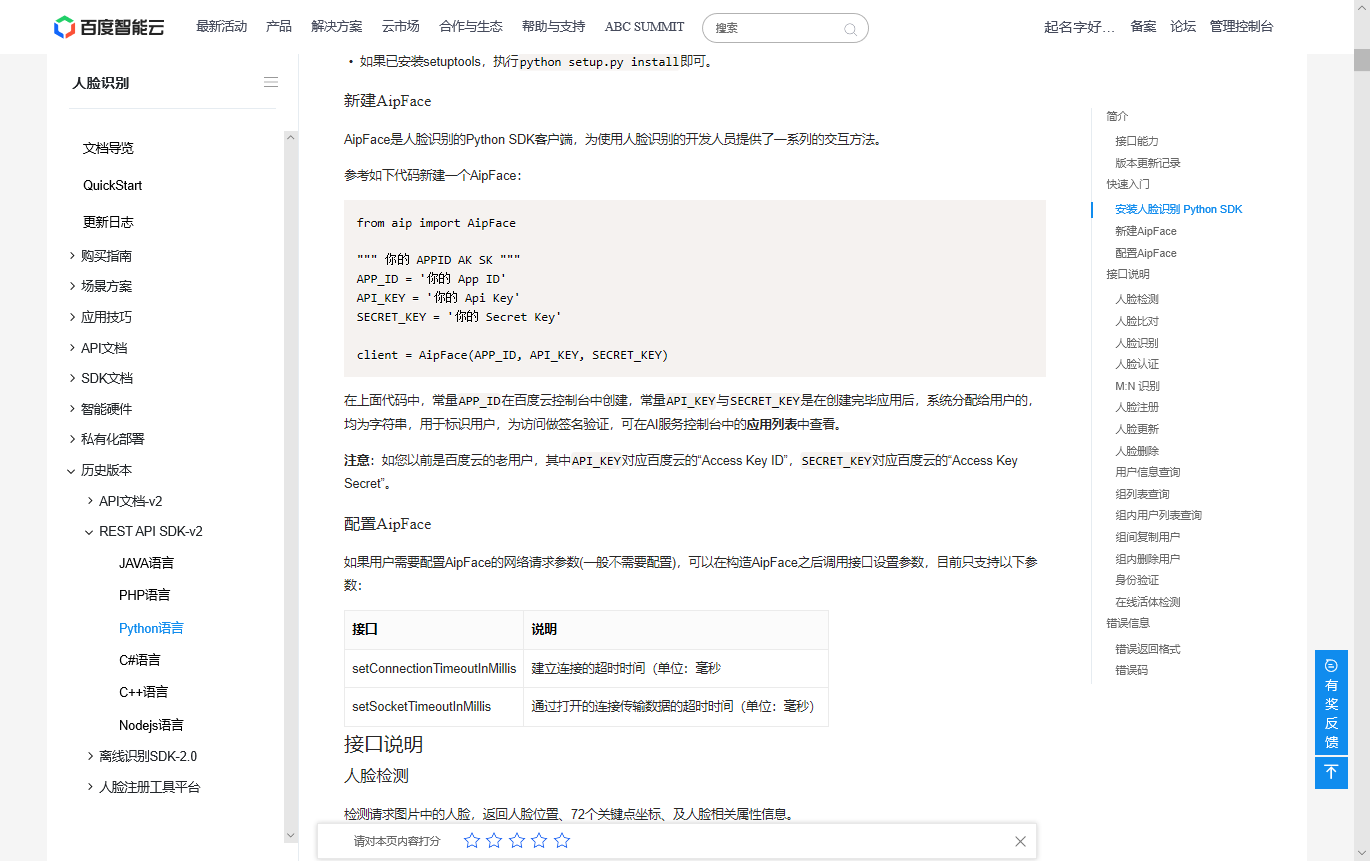
Task: Open the 解决方案 menu
Action: click(337, 27)
